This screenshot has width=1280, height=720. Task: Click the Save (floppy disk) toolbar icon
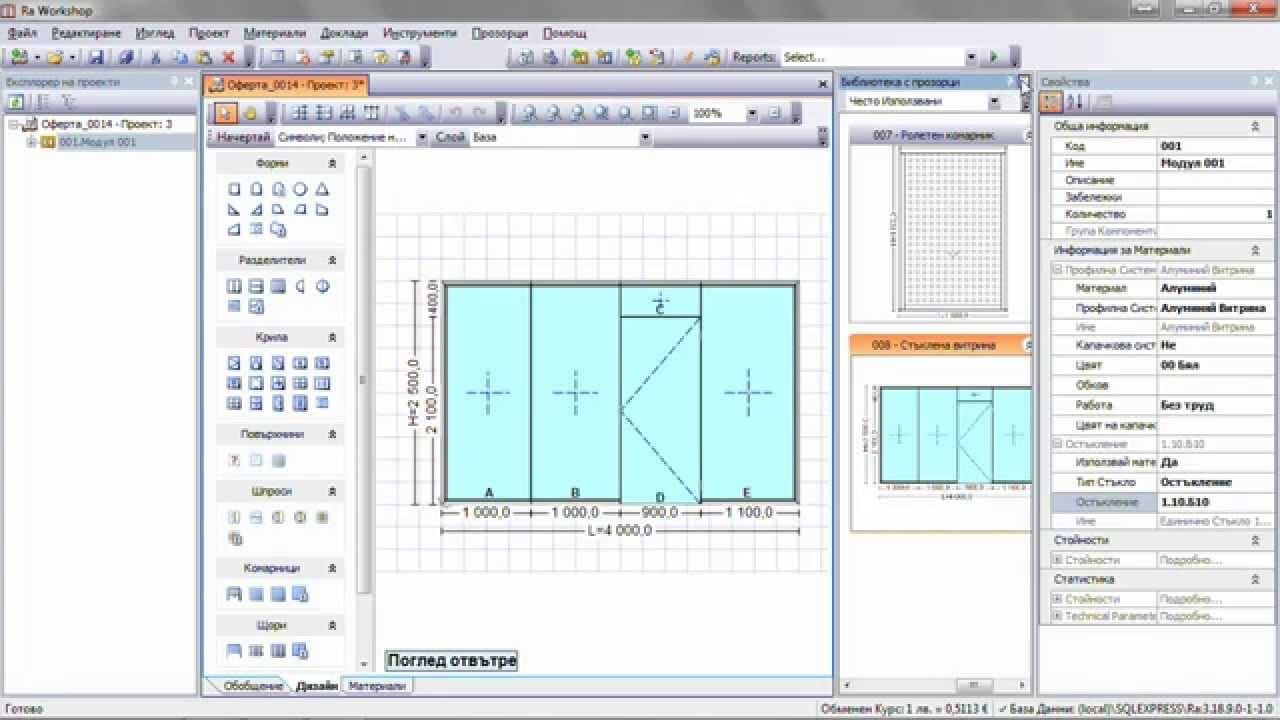coord(97,57)
